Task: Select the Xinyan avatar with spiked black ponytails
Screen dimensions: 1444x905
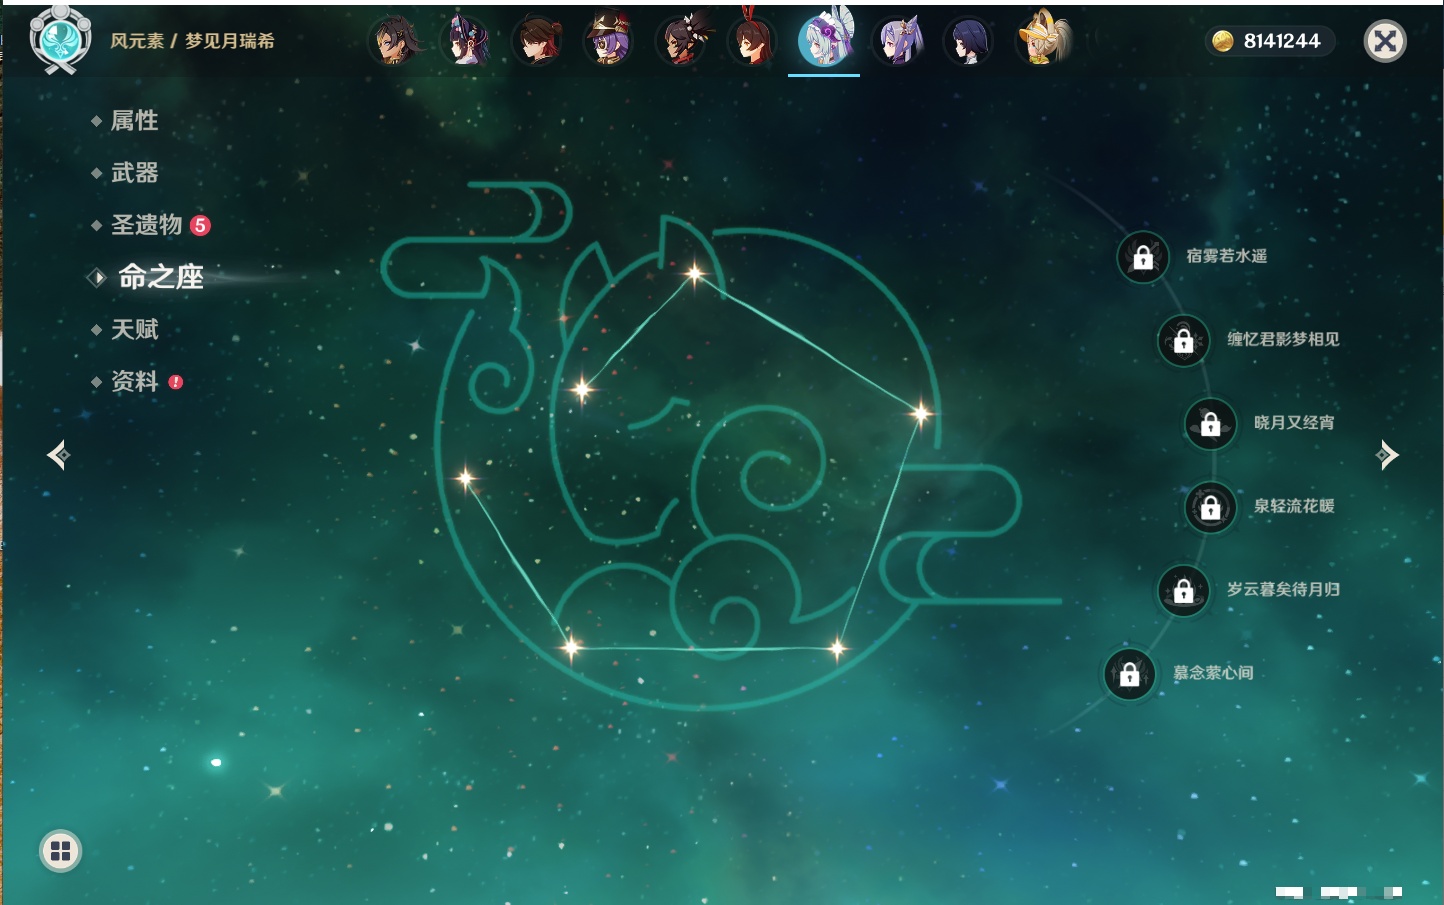Action: point(682,41)
